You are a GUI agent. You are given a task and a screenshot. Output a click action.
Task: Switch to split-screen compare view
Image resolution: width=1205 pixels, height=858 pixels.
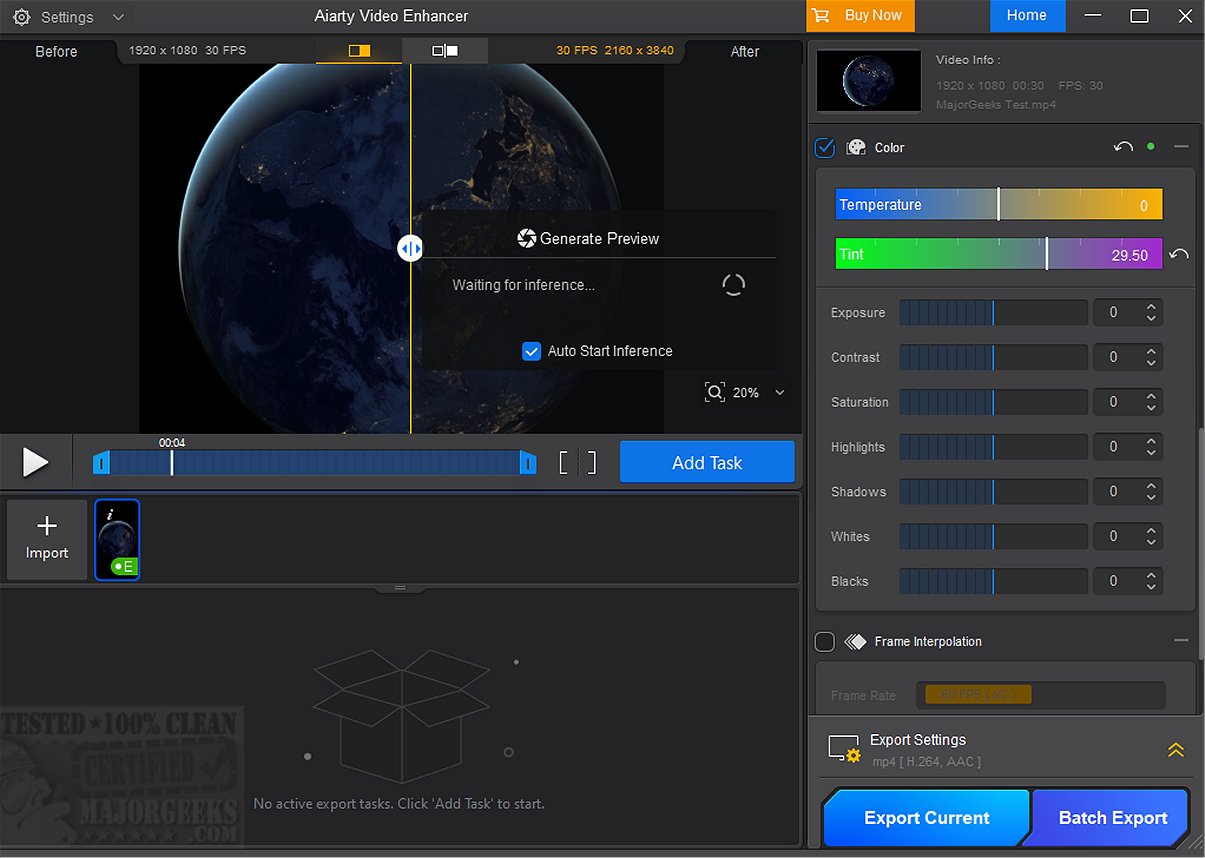(359, 50)
